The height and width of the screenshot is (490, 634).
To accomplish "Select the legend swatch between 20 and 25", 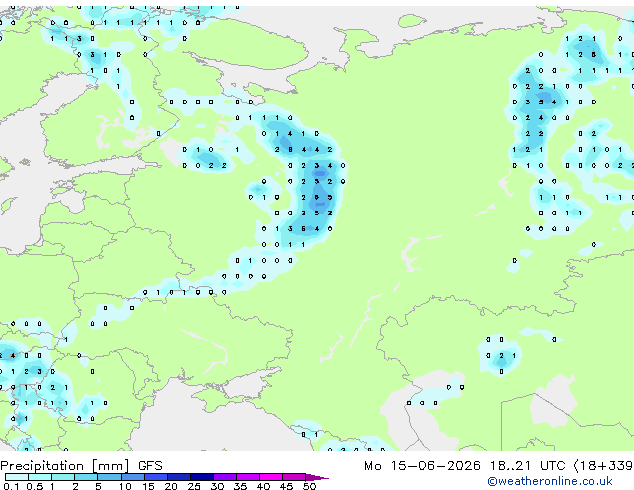I will pyautogui.click(x=179, y=477).
